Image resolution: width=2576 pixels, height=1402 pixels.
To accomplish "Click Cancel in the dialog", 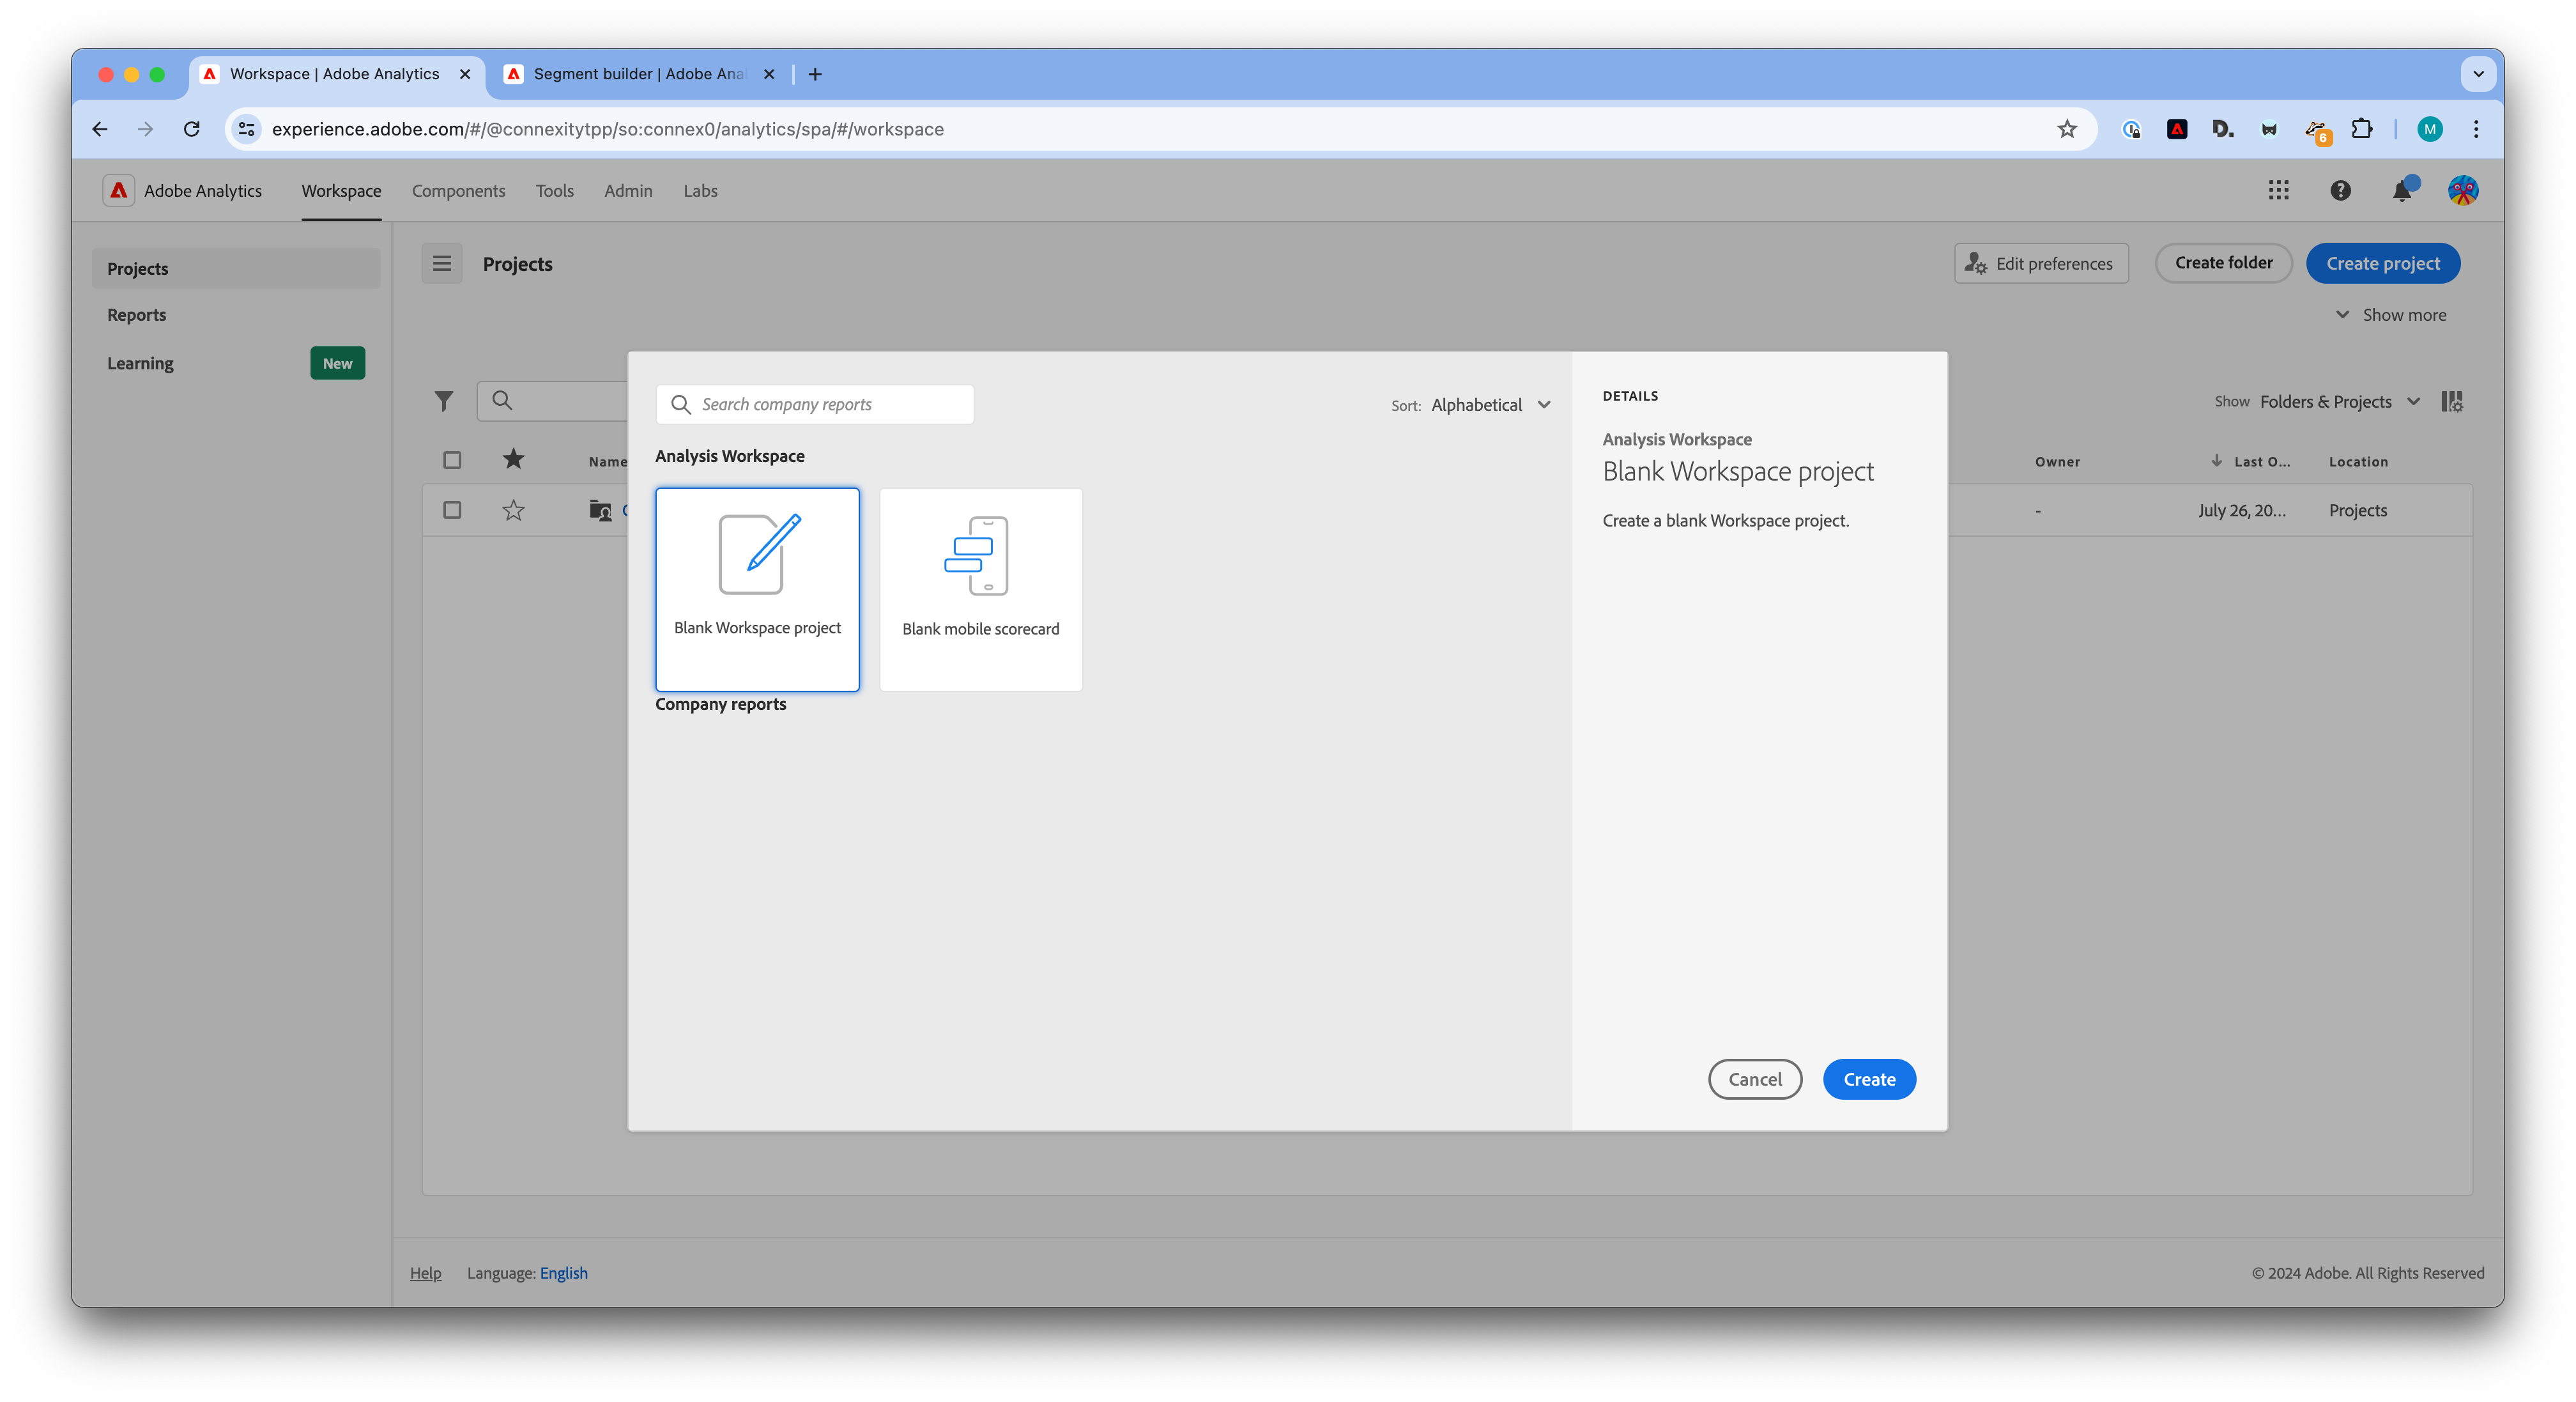I will (x=1755, y=1079).
